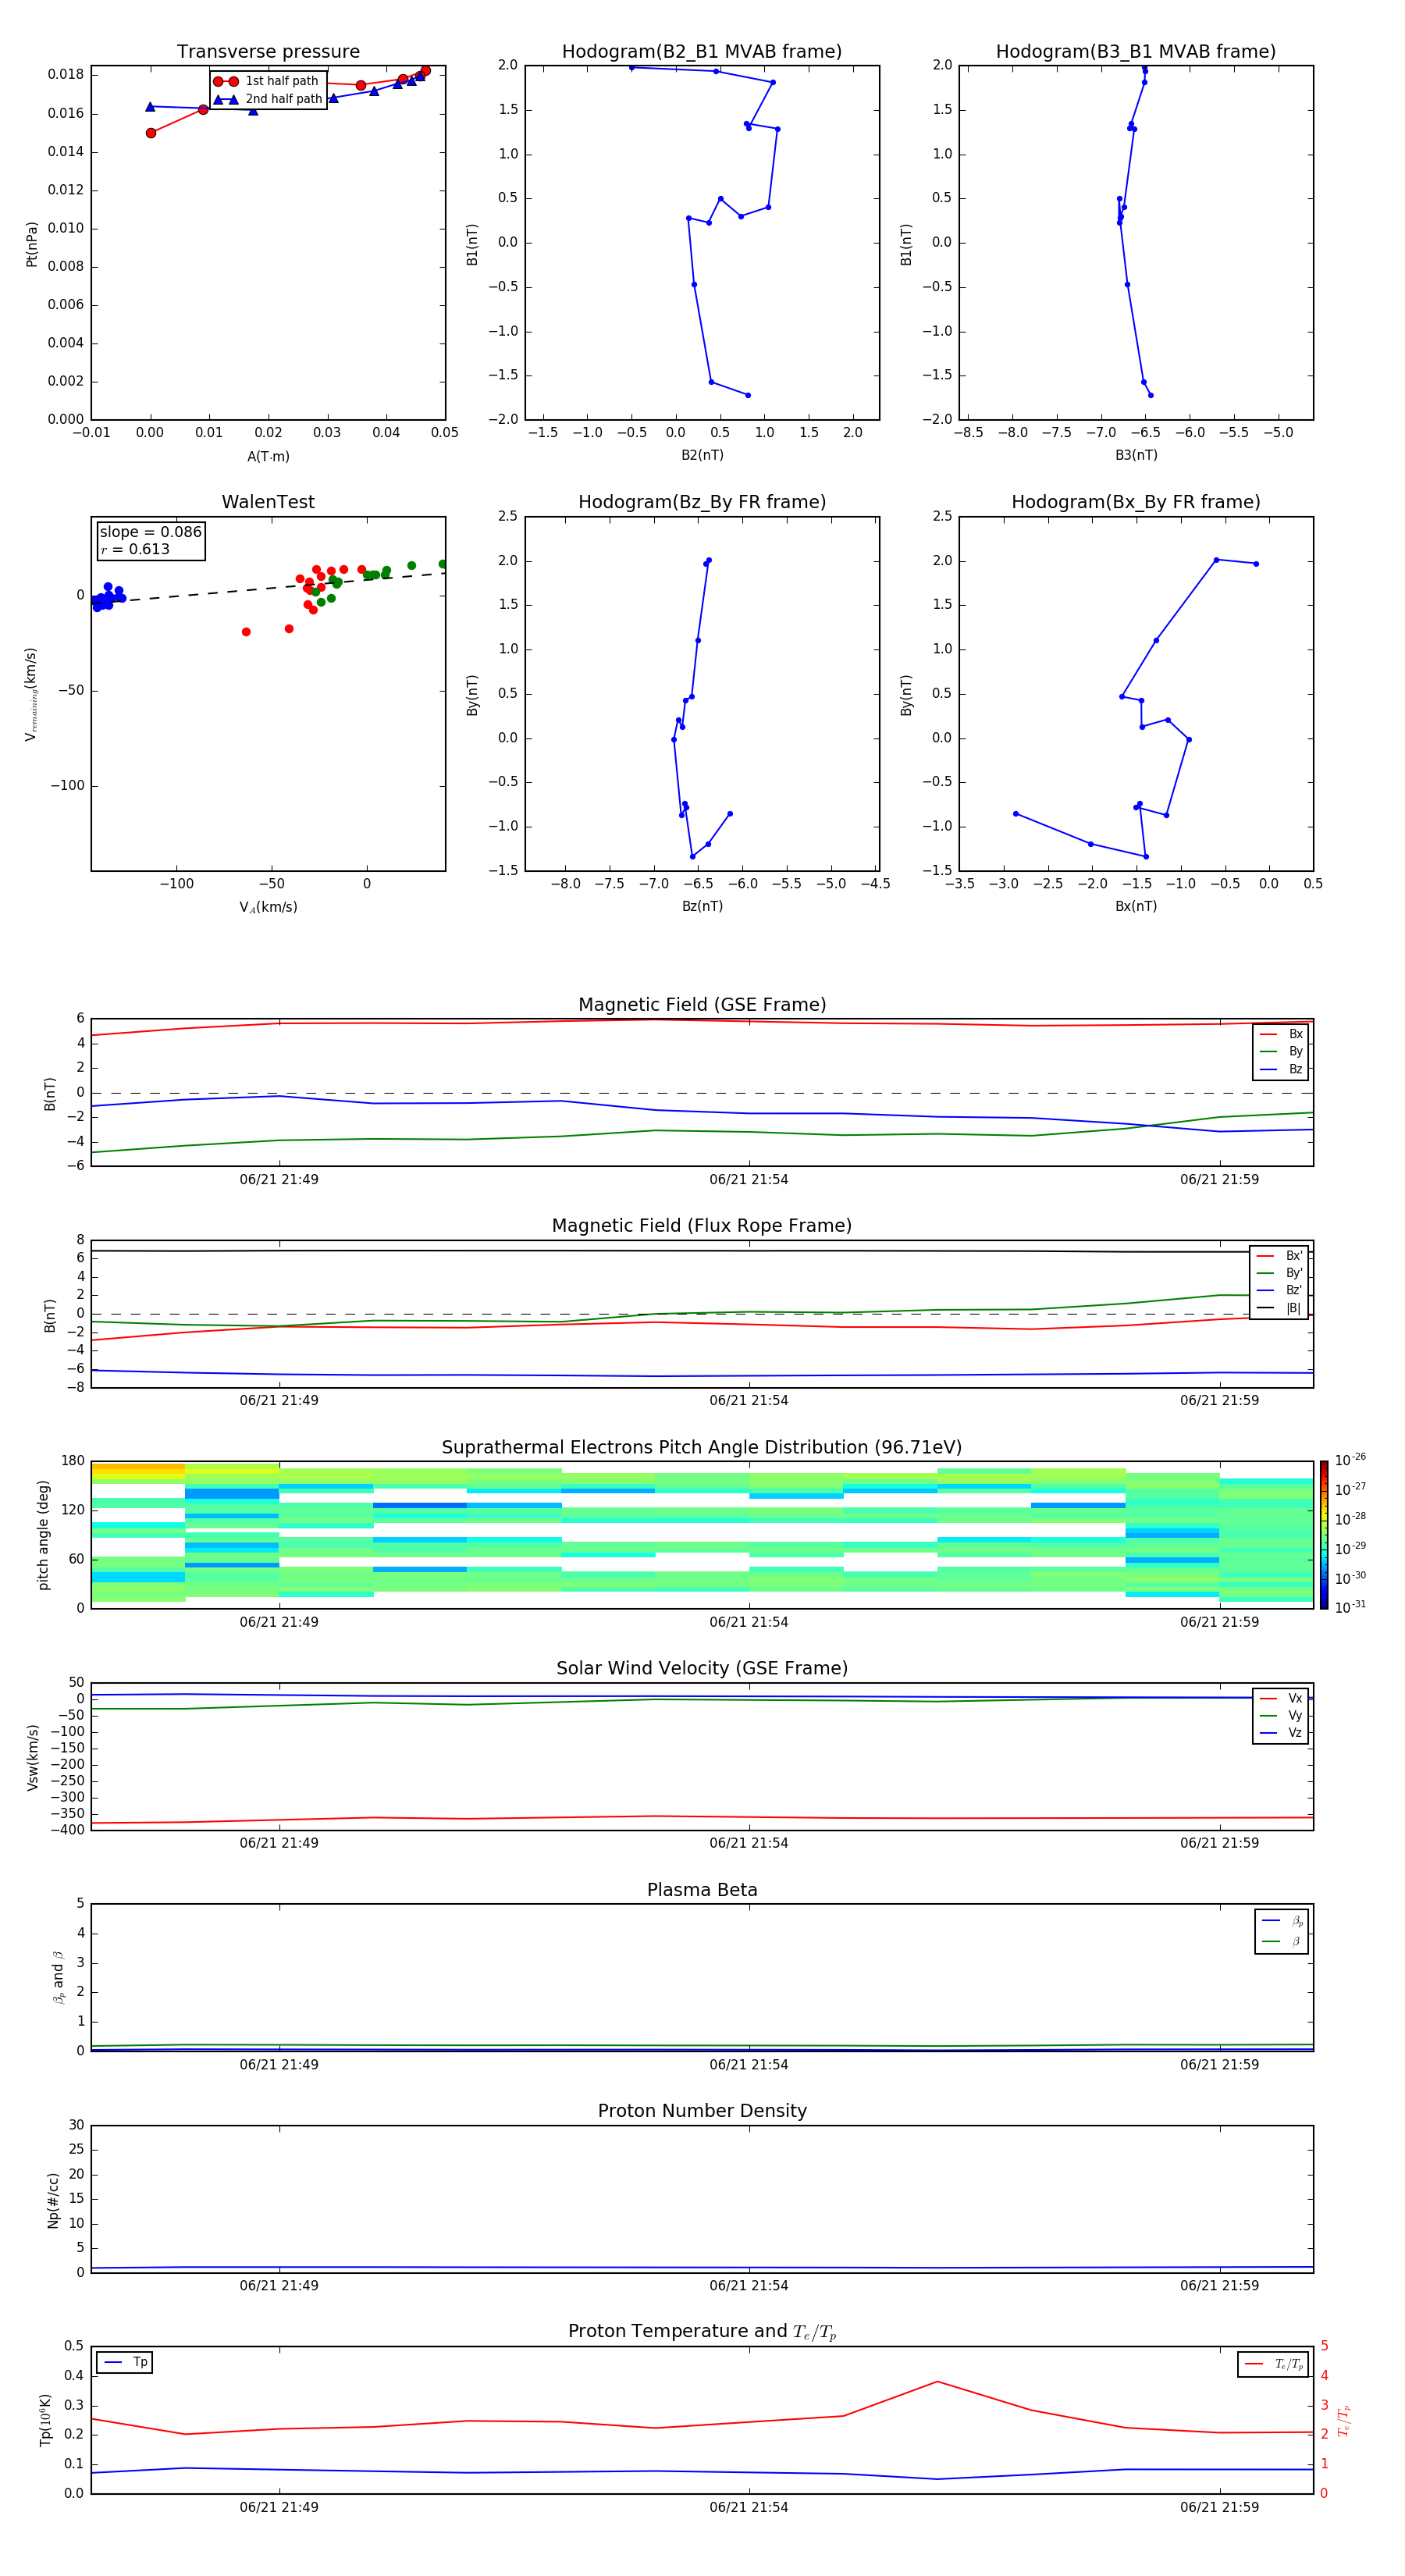Click the Te/Tp red peak in temperature plot
Viewport: 1405px width, 2576px height.
[x=937, y=2382]
